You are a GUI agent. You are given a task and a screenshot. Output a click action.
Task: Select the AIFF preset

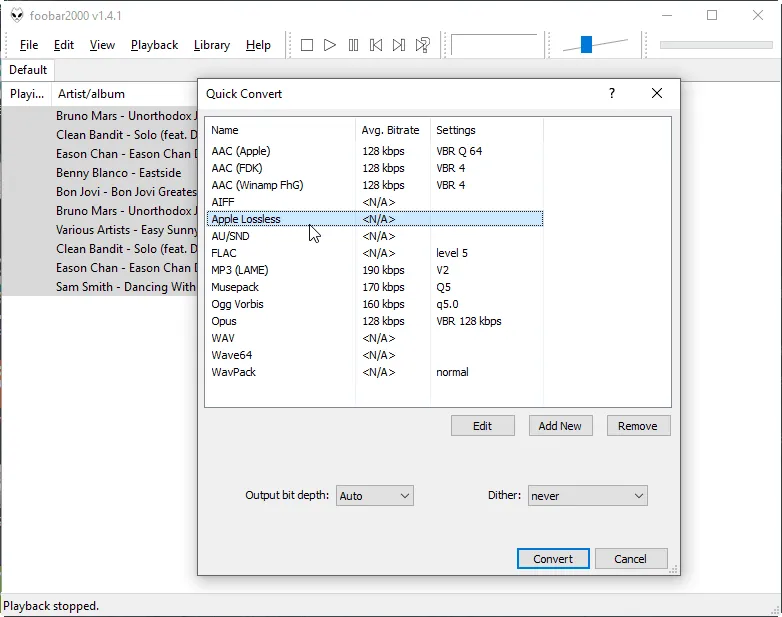tap(375, 202)
